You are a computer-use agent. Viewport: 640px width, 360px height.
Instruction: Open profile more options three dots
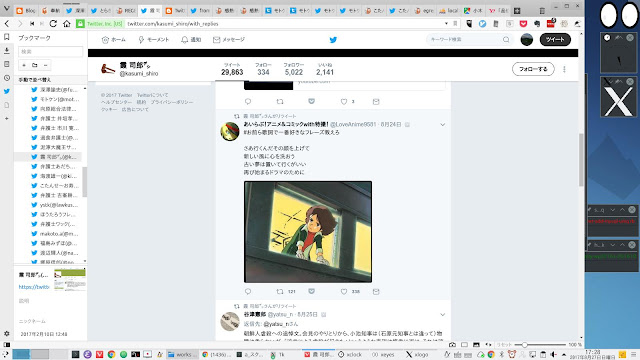[564, 69]
